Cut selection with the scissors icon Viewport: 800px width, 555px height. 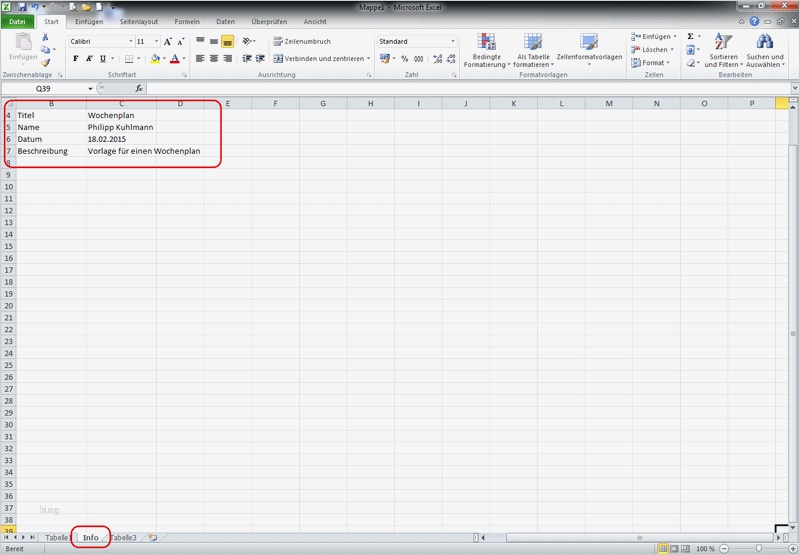(45, 37)
